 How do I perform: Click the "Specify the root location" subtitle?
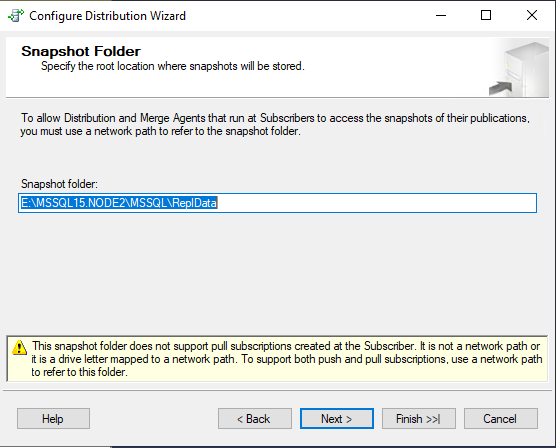click(173, 66)
